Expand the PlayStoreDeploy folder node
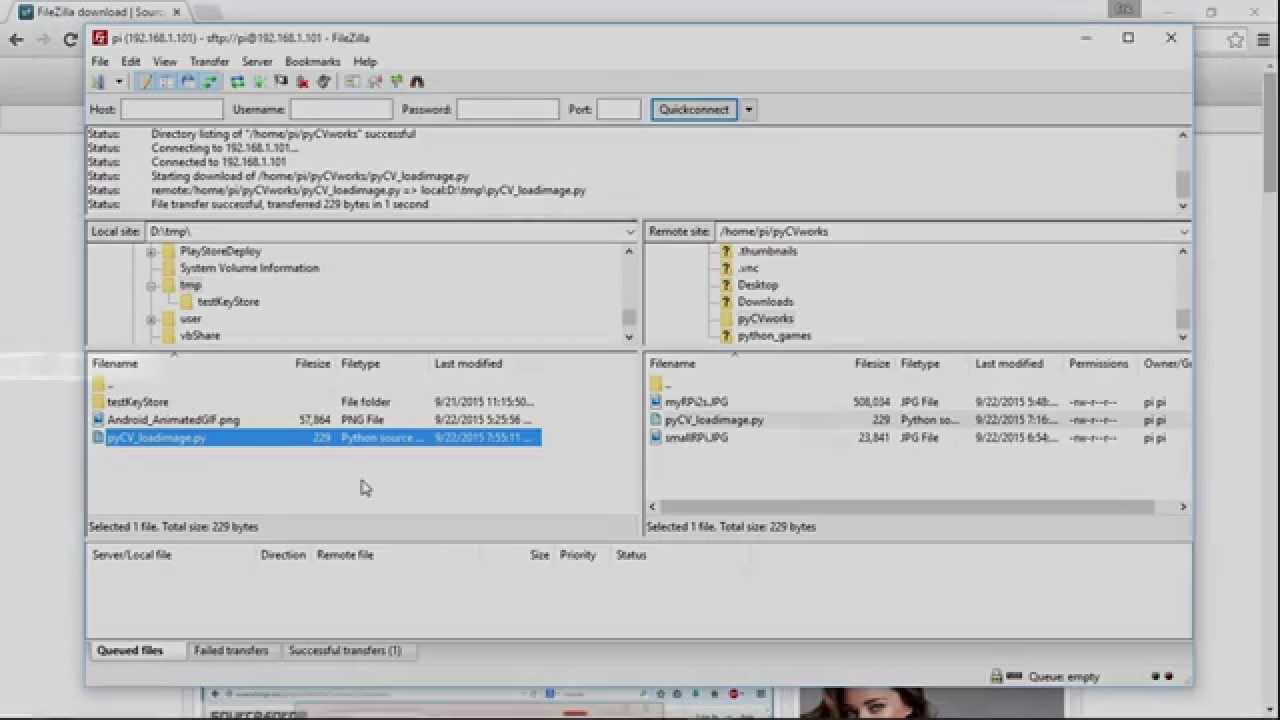 tap(151, 251)
